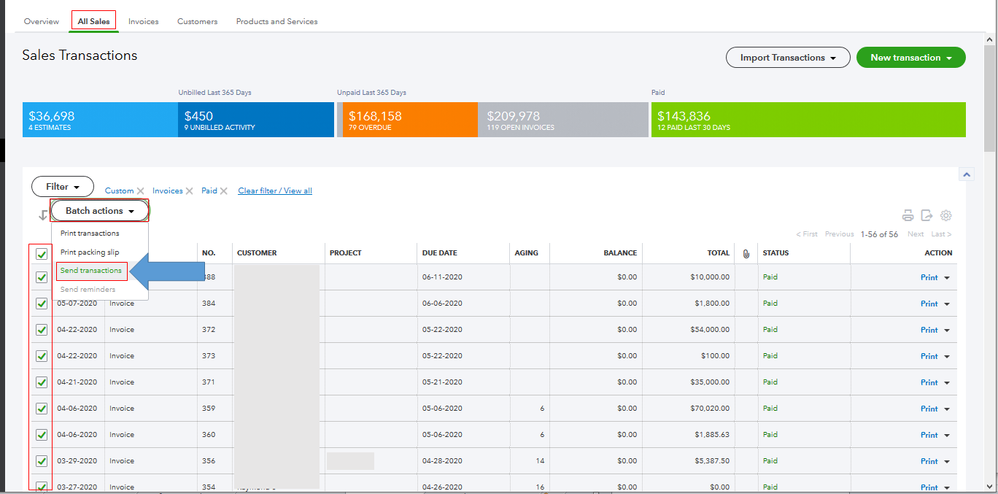
Task: Switch to the Customers tab
Action: 197,21
